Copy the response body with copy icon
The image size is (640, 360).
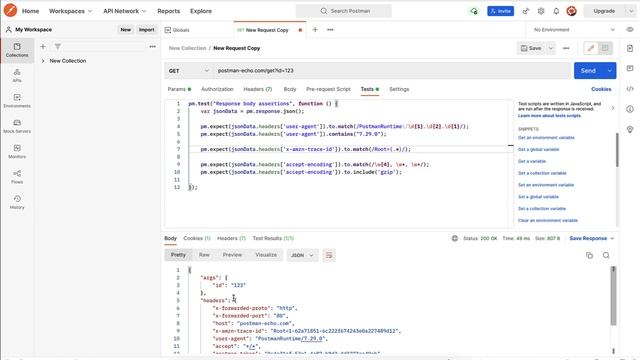click(589, 256)
